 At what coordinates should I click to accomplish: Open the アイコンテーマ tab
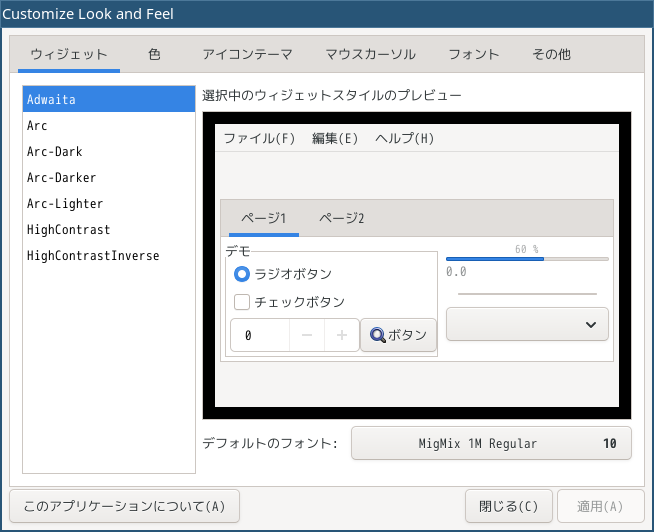[247, 54]
